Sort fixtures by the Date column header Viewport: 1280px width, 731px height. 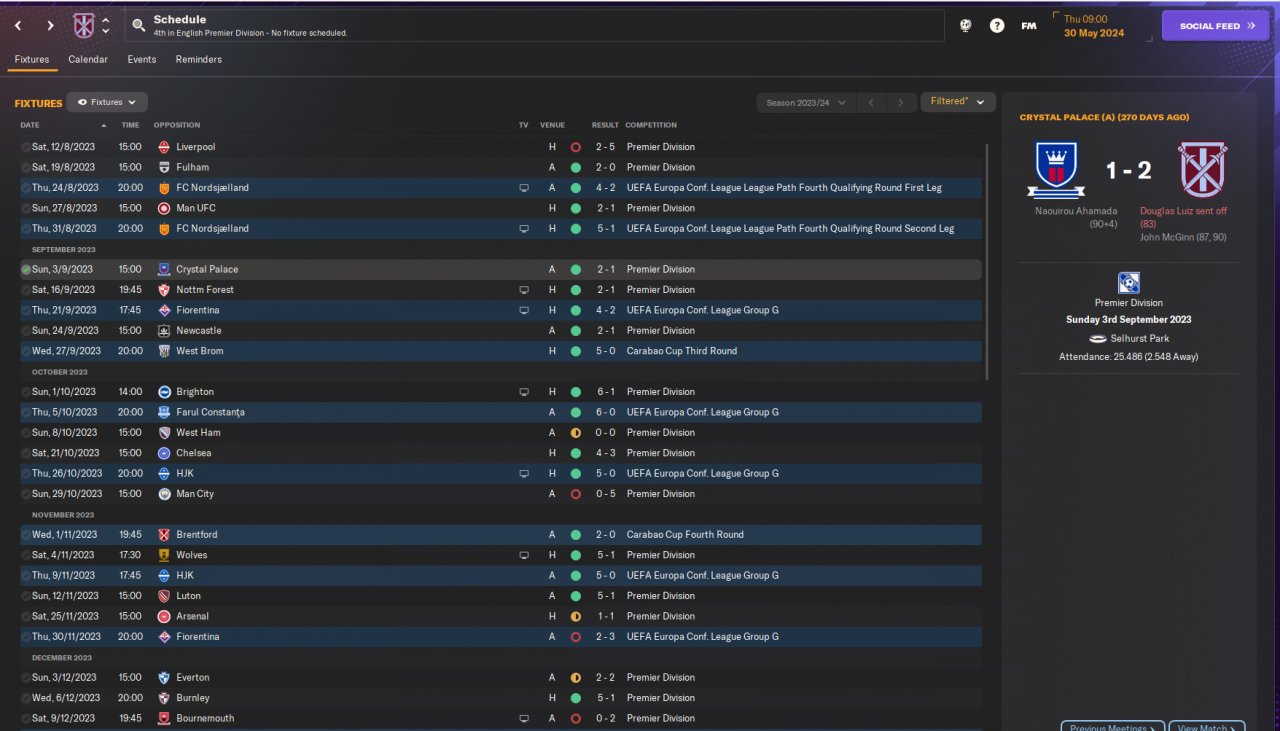point(30,125)
